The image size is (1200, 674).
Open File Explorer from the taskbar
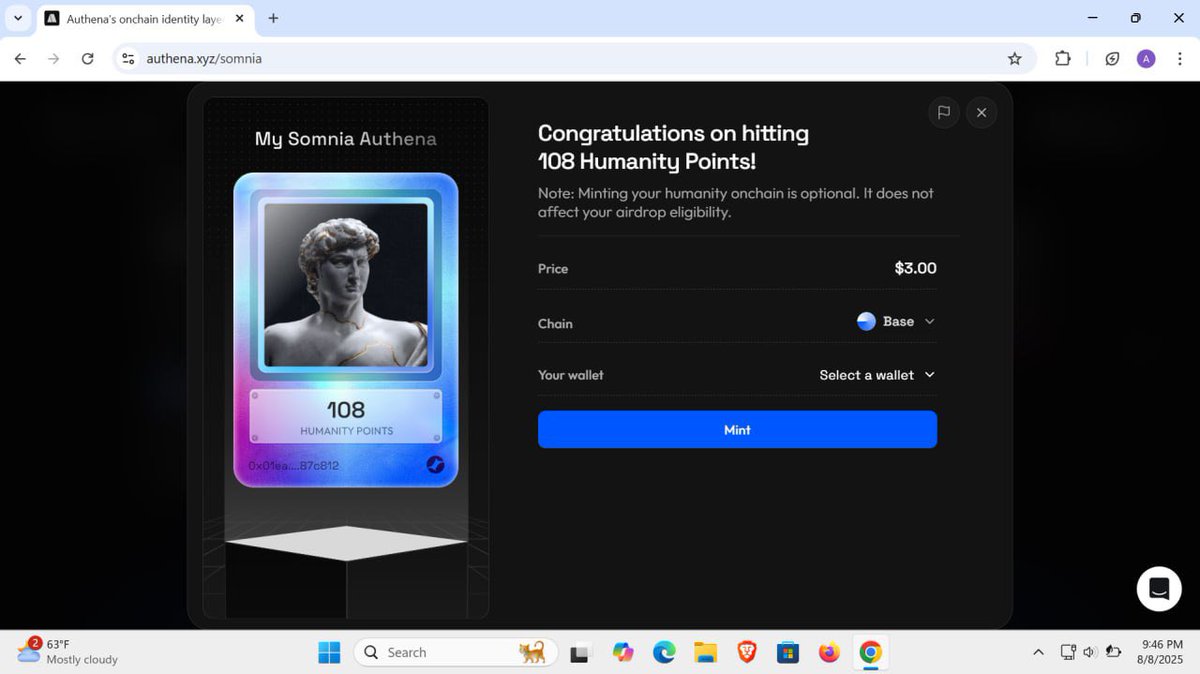tap(705, 652)
